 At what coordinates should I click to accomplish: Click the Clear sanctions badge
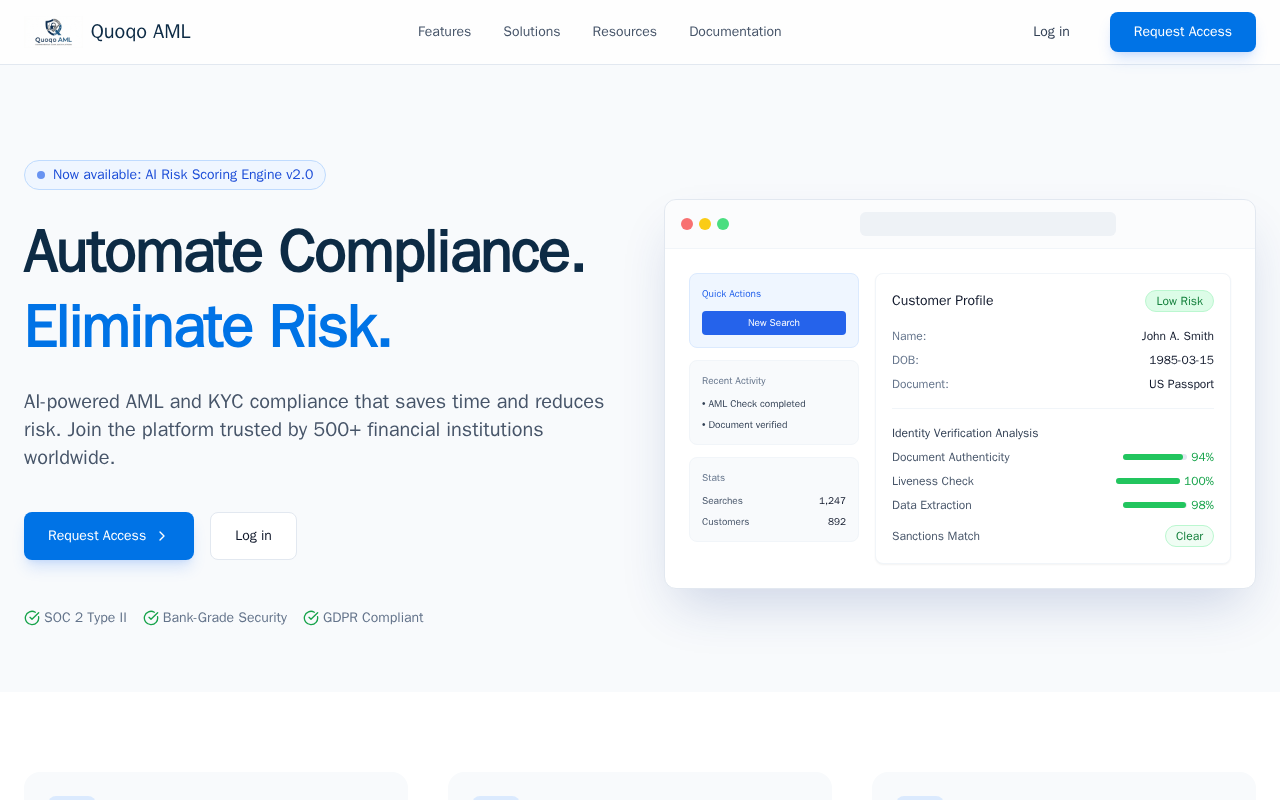[x=1189, y=536]
